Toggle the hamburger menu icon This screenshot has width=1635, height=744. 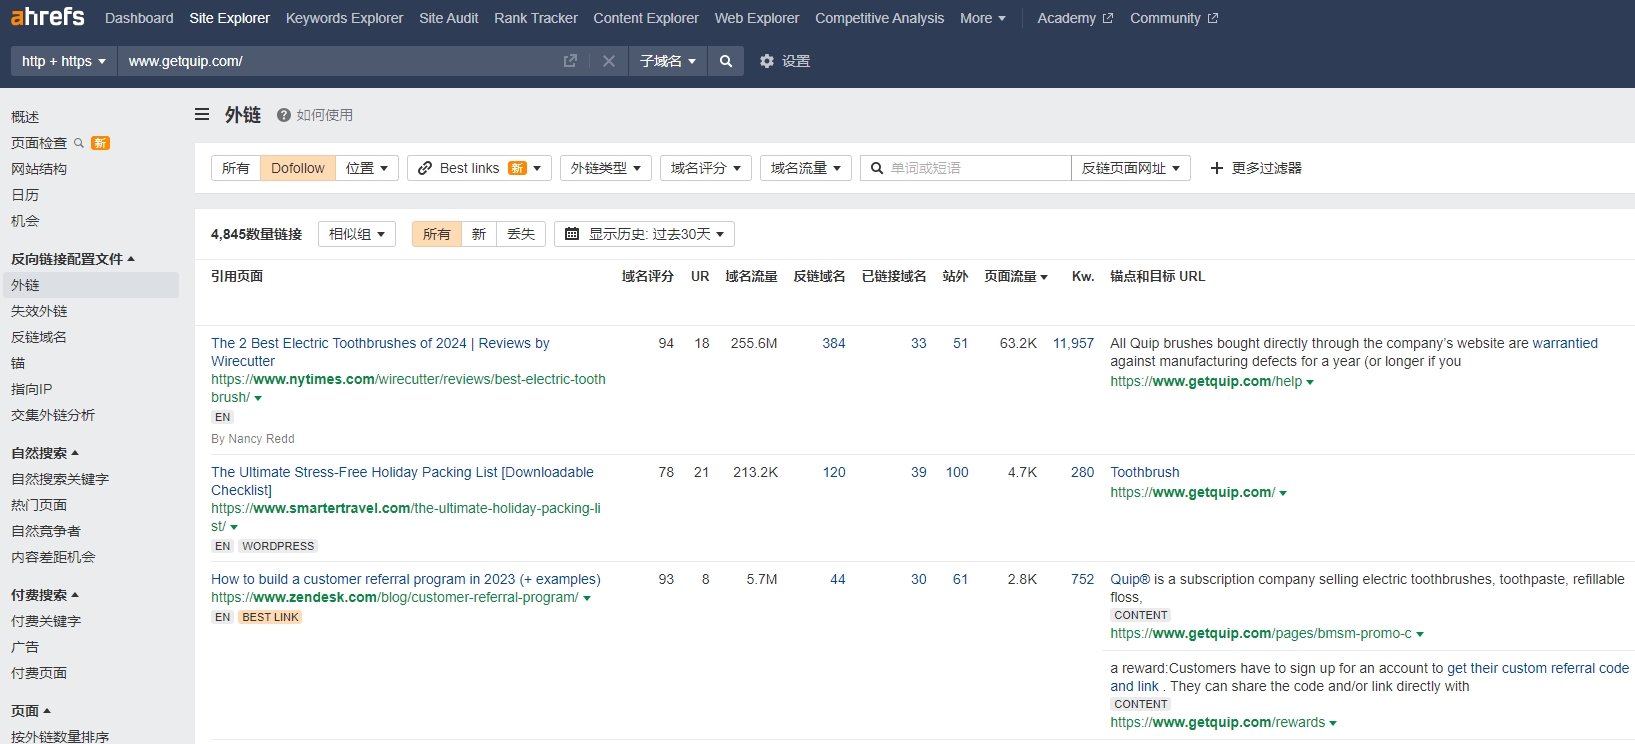point(202,114)
